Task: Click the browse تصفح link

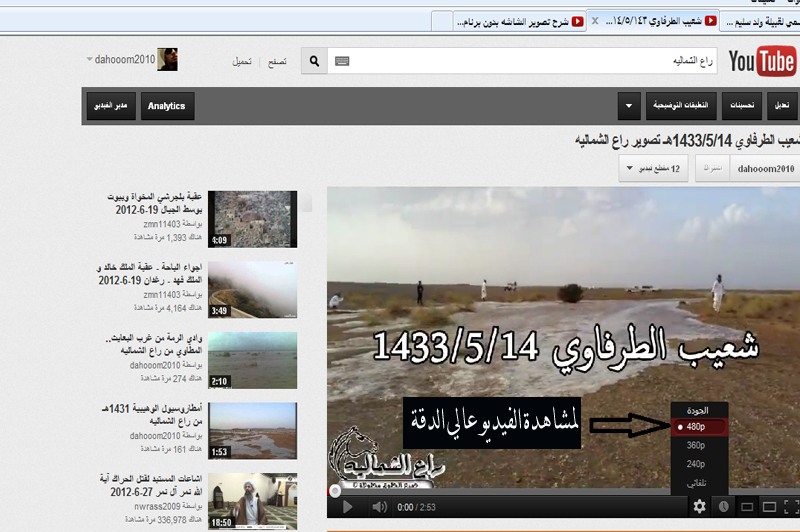Action: [278, 62]
